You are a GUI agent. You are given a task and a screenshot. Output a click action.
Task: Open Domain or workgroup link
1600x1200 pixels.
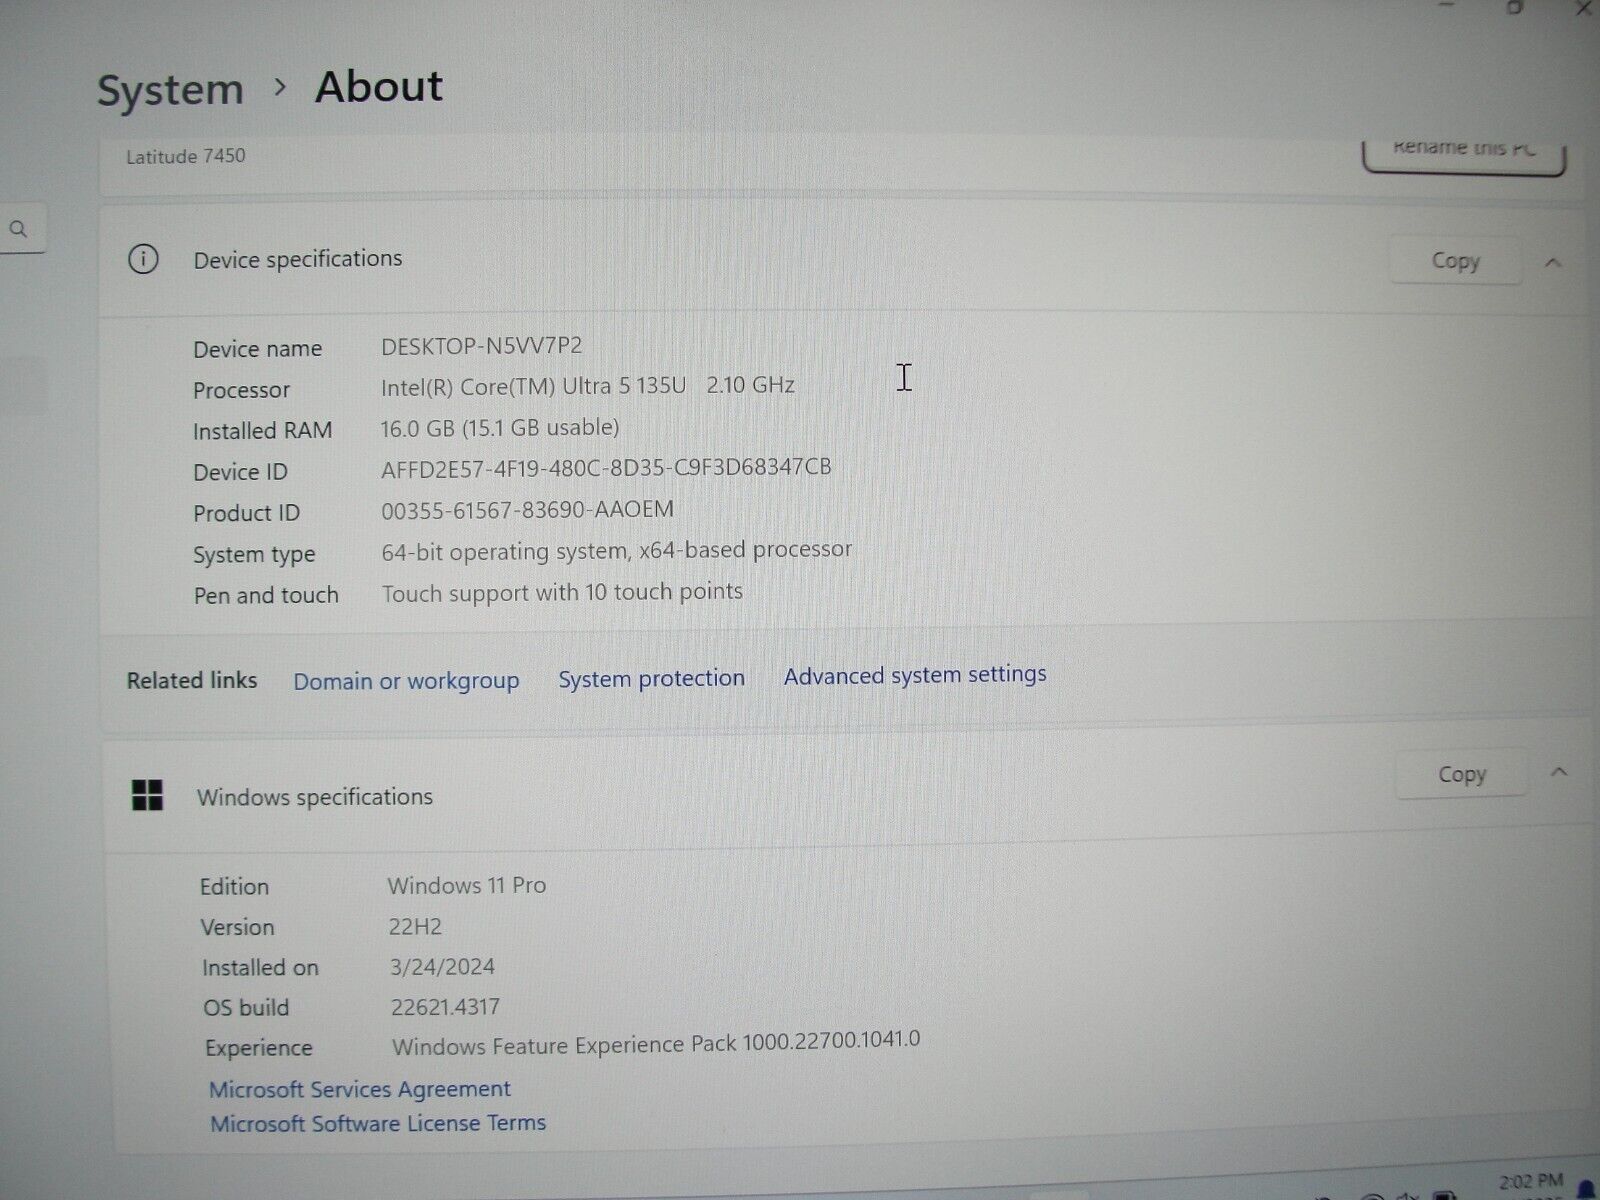[x=406, y=681]
